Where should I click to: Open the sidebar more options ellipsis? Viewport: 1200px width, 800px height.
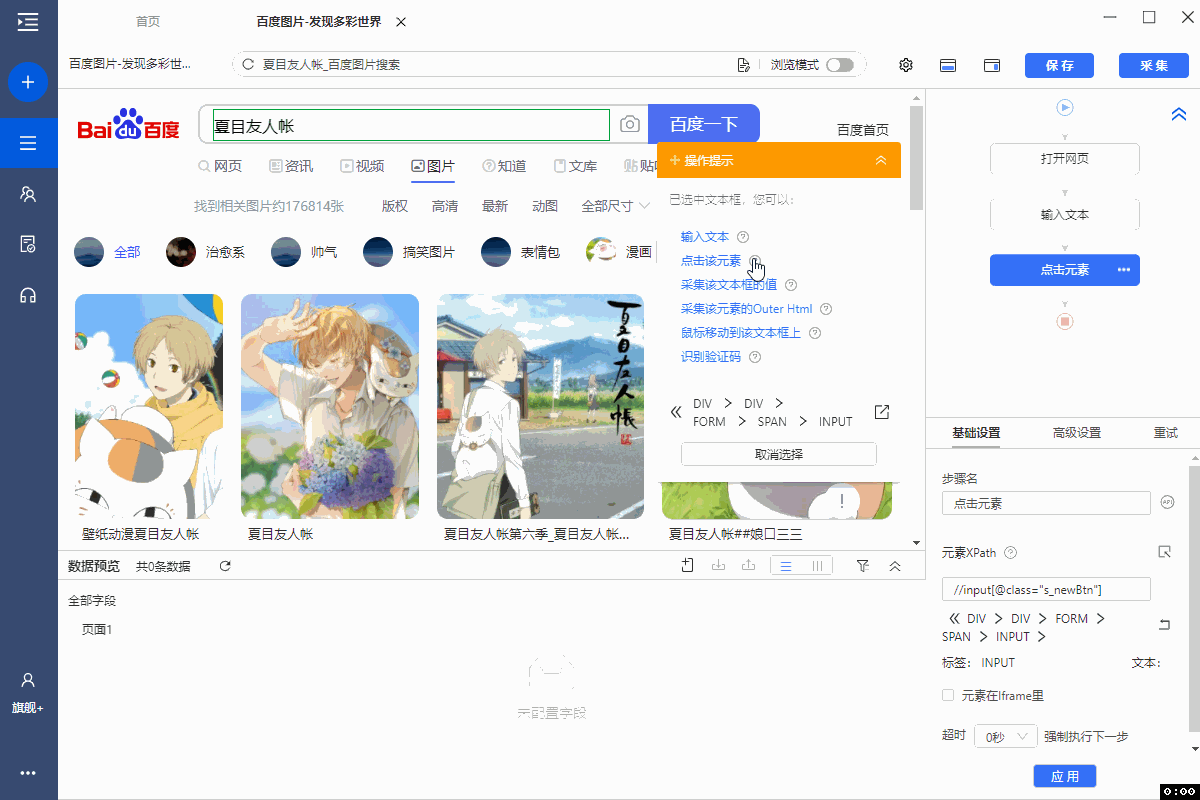(x=28, y=773)
